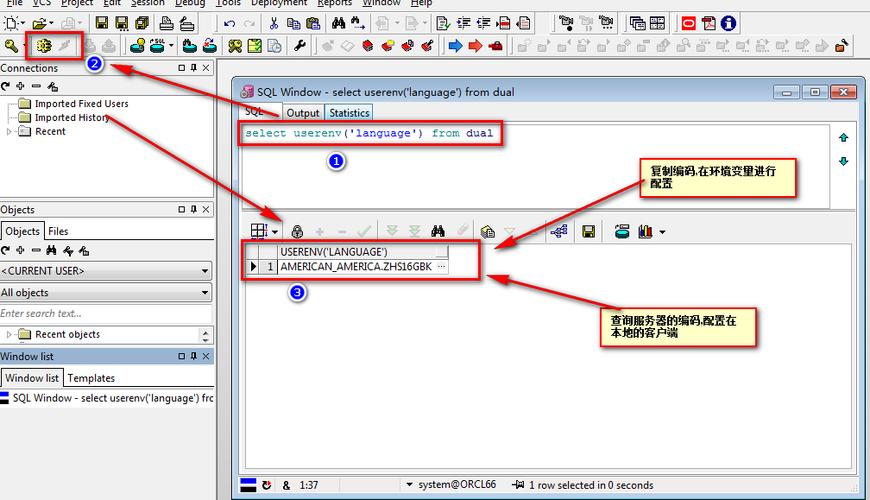
Task: Open the chart icon dropdown arrow
Action: coord(662,232)
